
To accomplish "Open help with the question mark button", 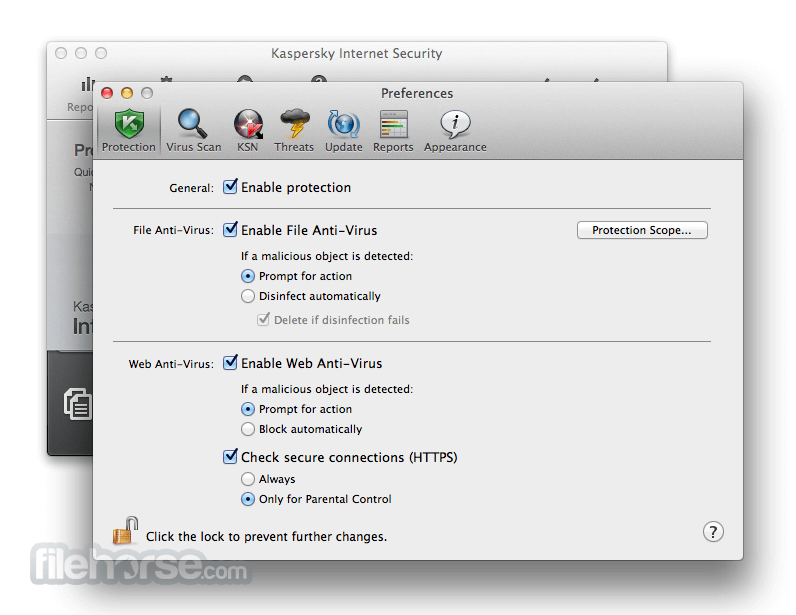I will point(713,532).
